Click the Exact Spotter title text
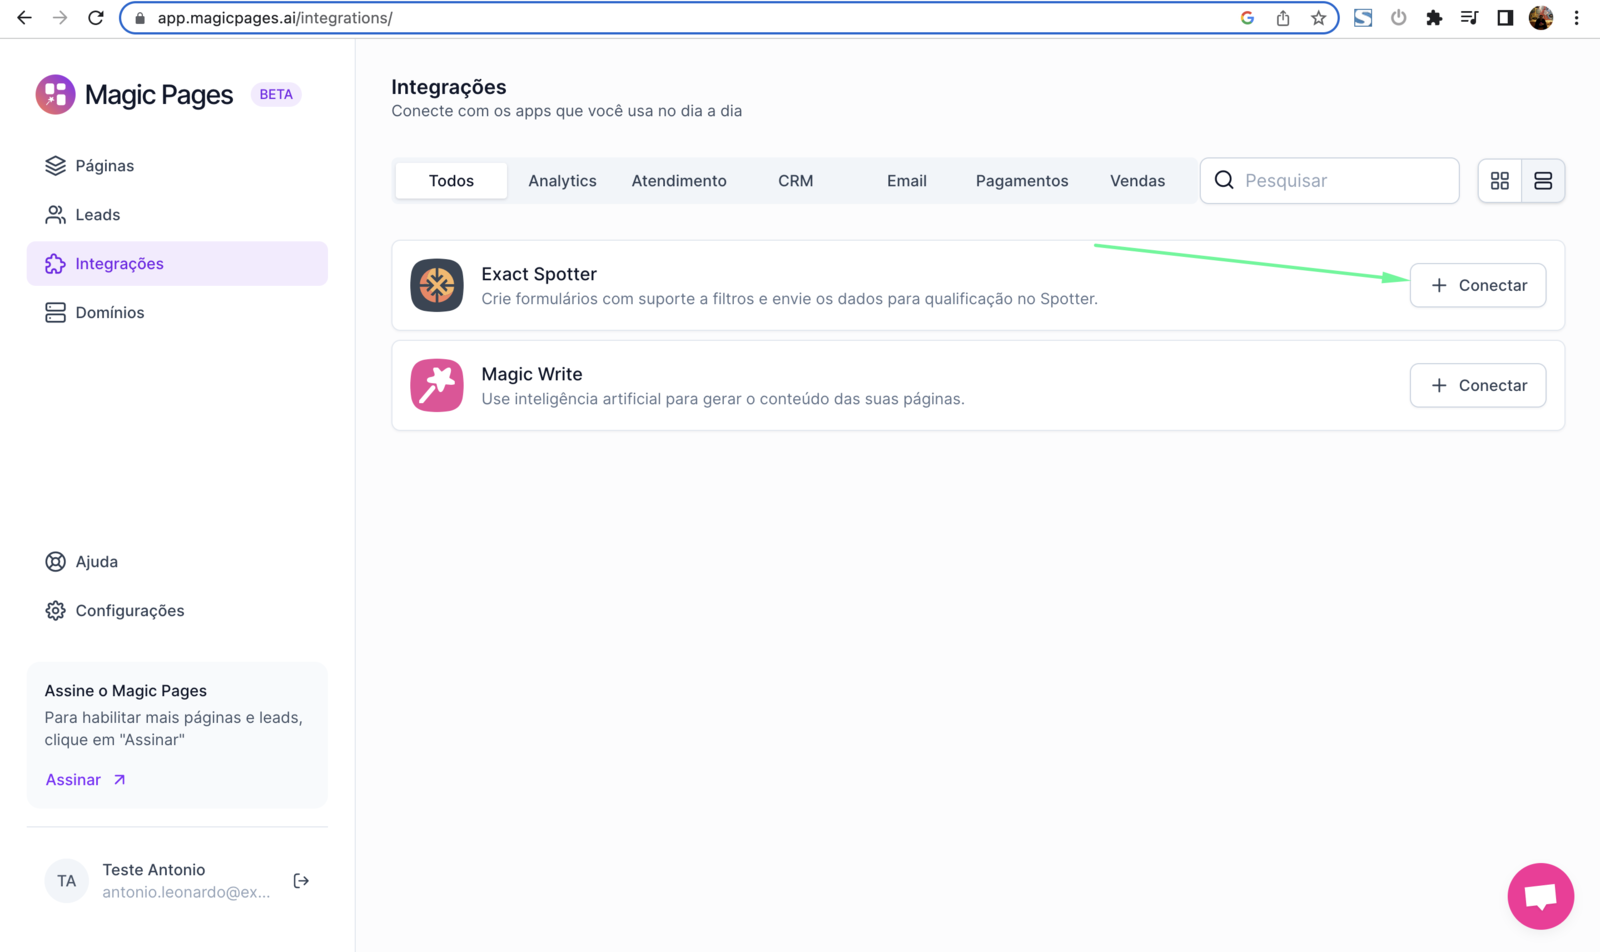The image size is (1600, 952). 539,274
